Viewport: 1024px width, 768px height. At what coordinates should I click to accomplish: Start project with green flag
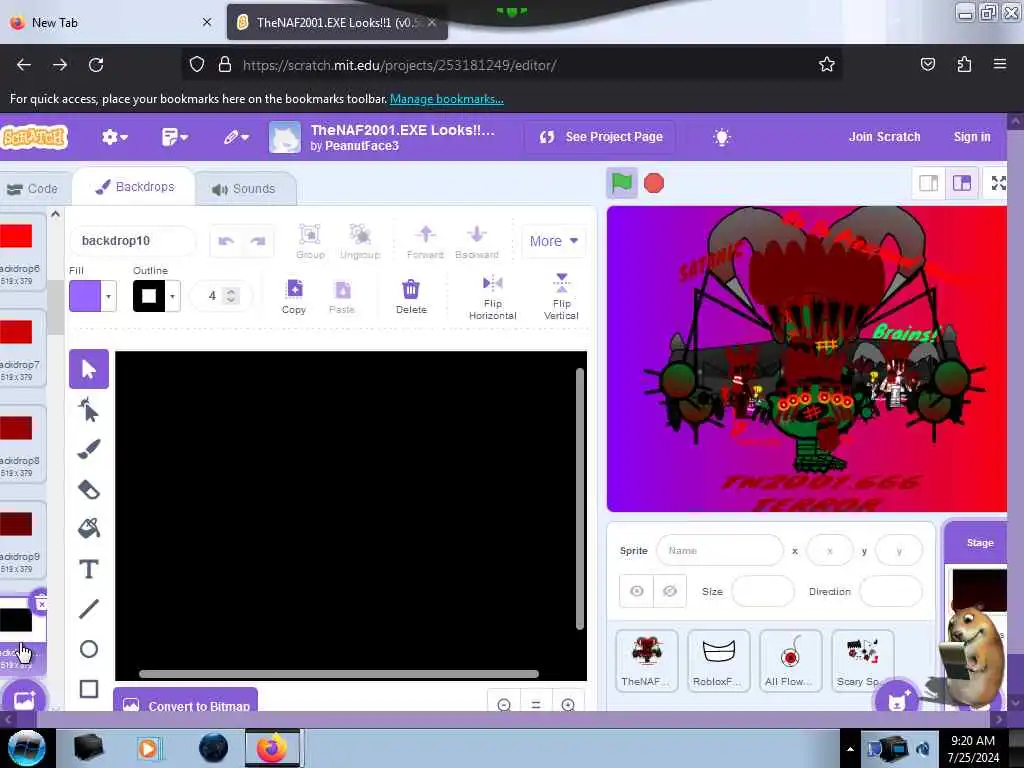click(x=622, y=183)
